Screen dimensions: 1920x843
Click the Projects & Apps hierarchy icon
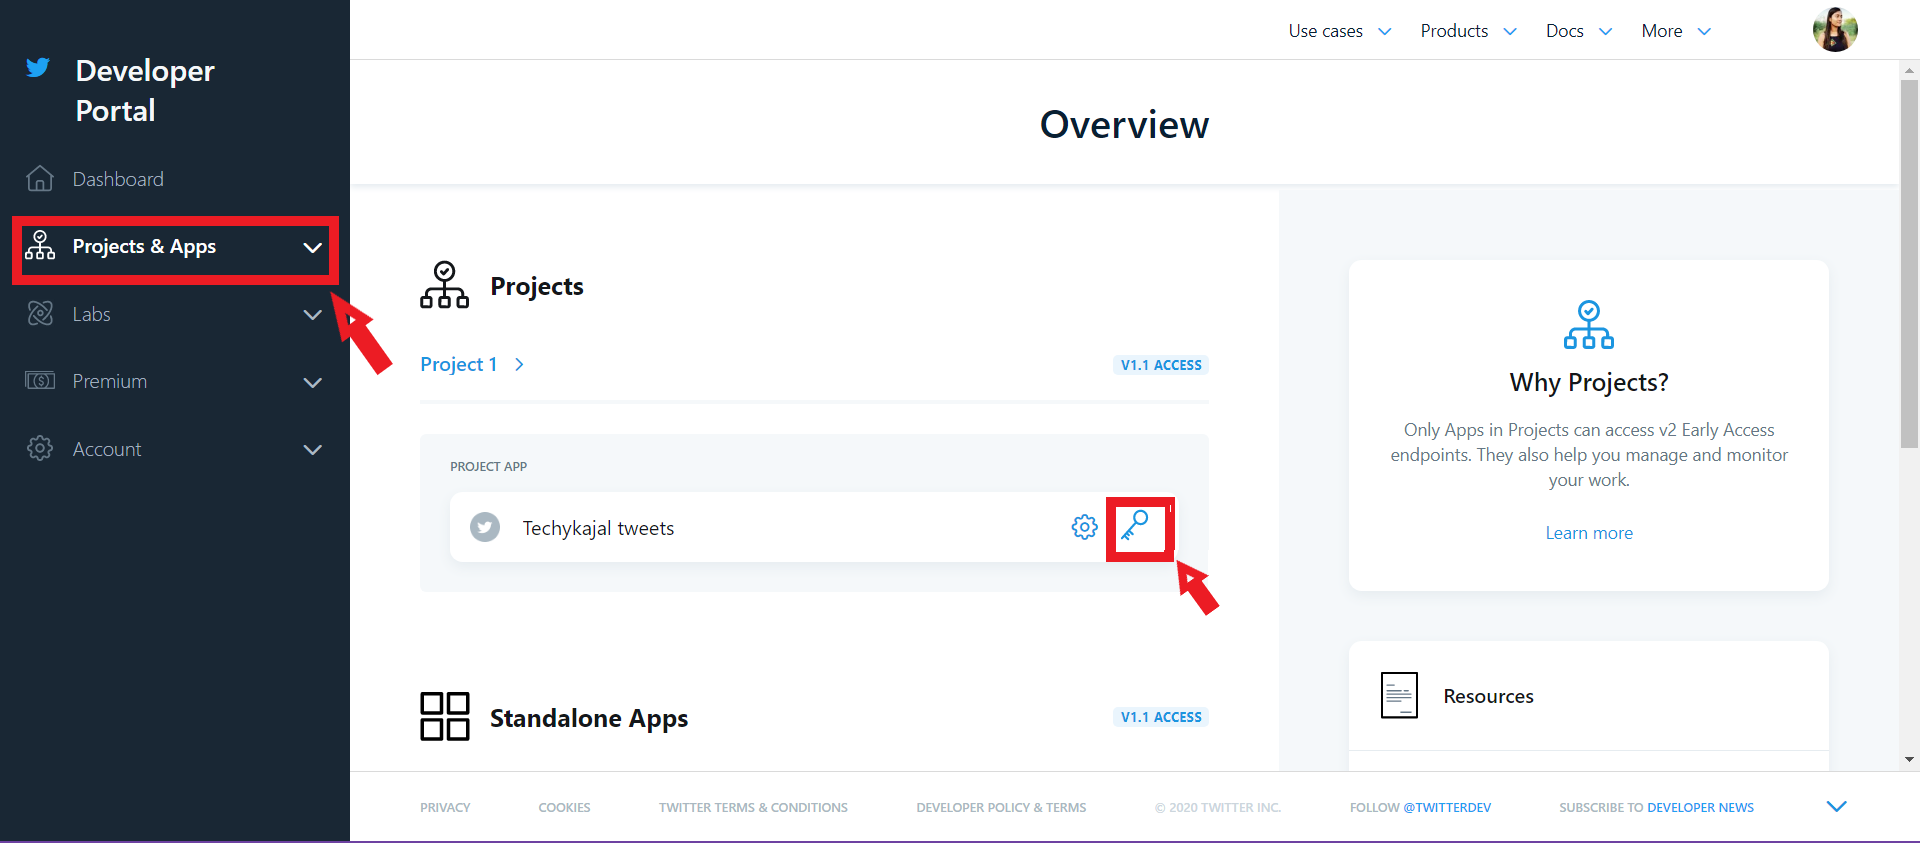pyautogui.click(x=40, y=245)
